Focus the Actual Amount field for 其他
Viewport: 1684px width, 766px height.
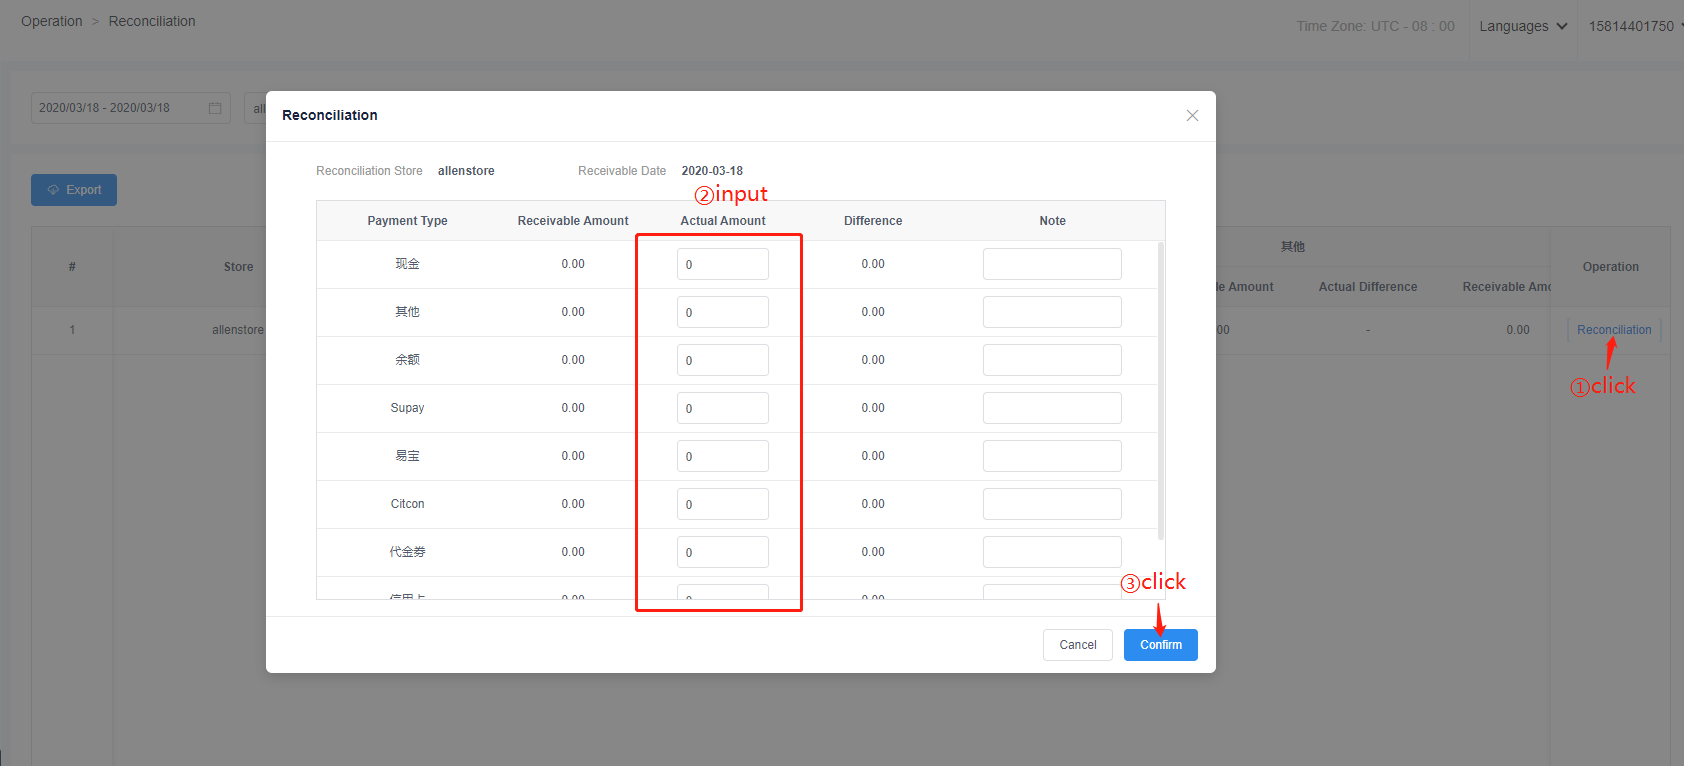coord(722,312)
